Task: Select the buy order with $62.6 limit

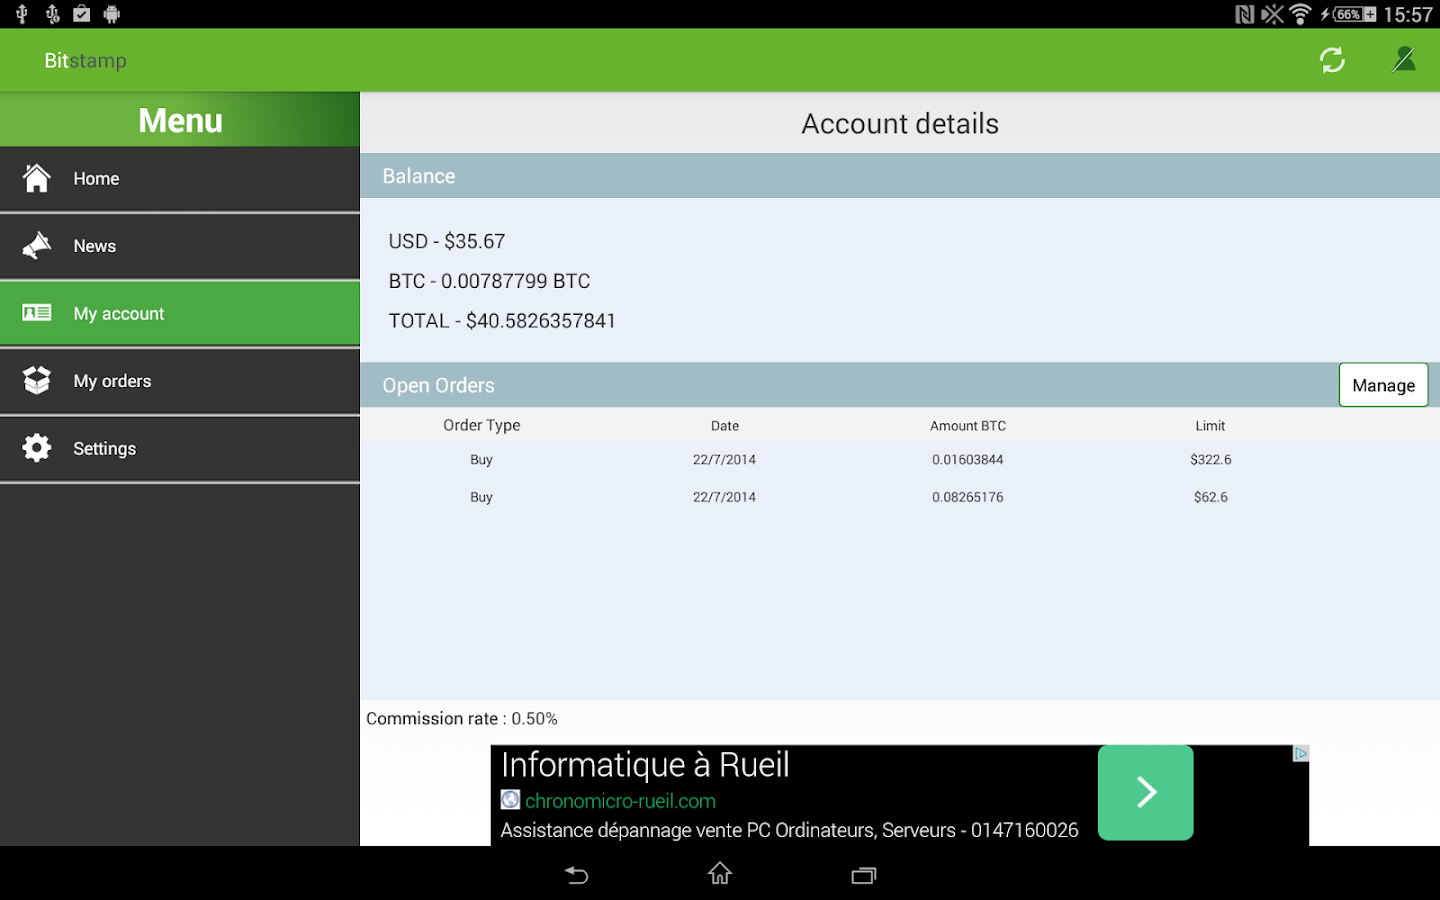Action: pyautogui.click(x=900, y=497)
